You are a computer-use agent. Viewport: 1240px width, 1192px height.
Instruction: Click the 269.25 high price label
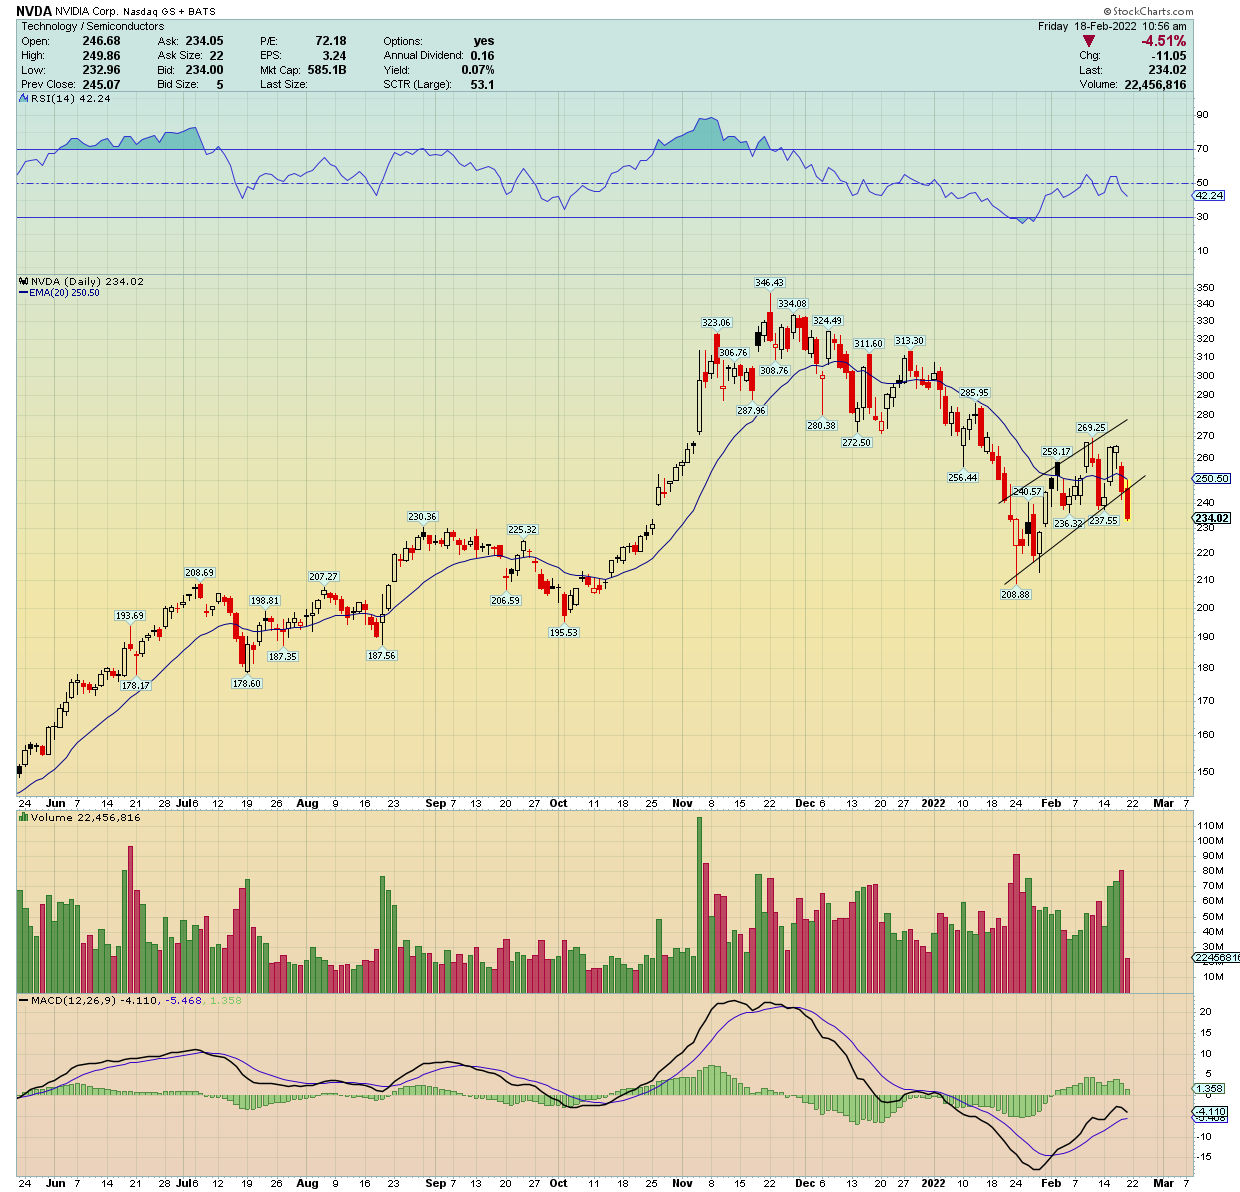tap(1091, 428)
